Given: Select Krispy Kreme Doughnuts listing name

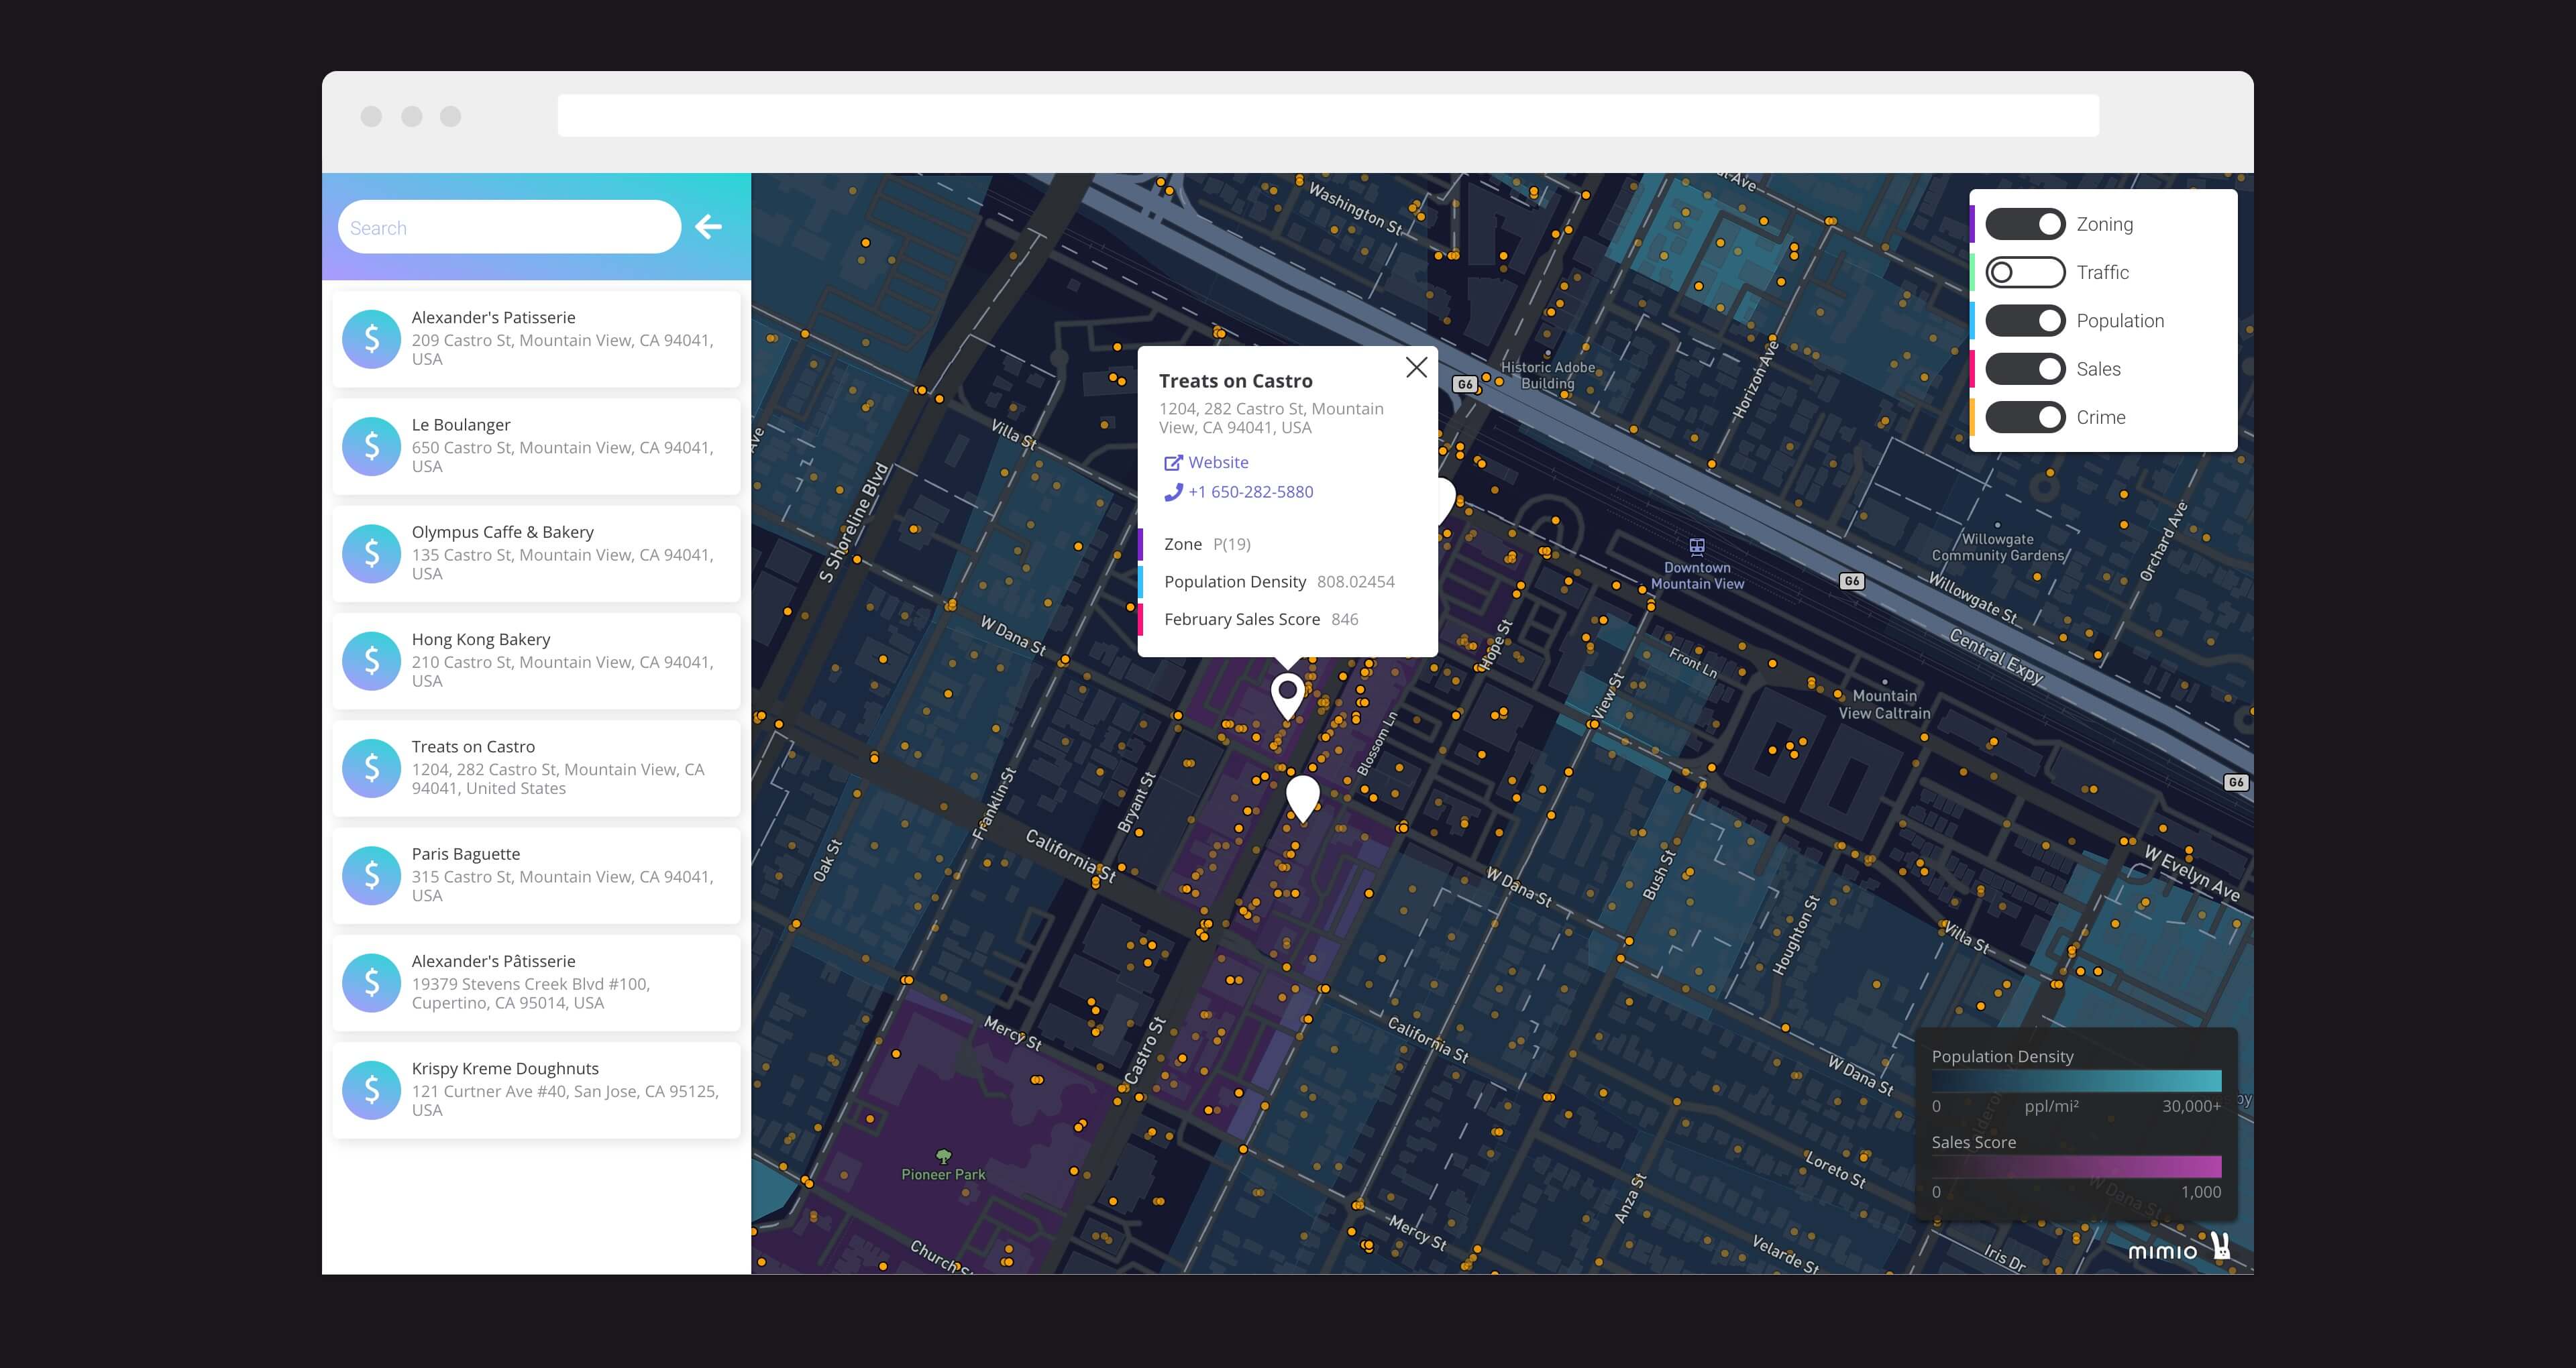Looking at the screenshot, I should (x=505, y=1069).
